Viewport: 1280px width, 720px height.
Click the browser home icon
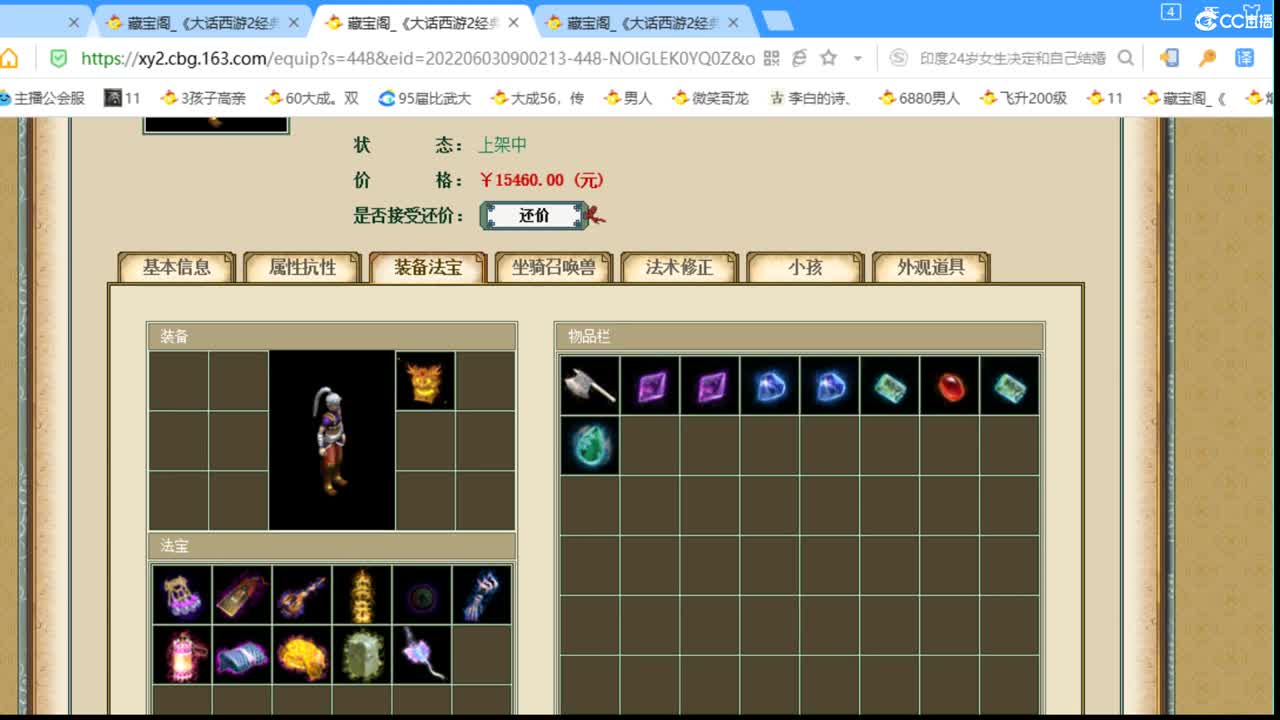pos(9,58)
